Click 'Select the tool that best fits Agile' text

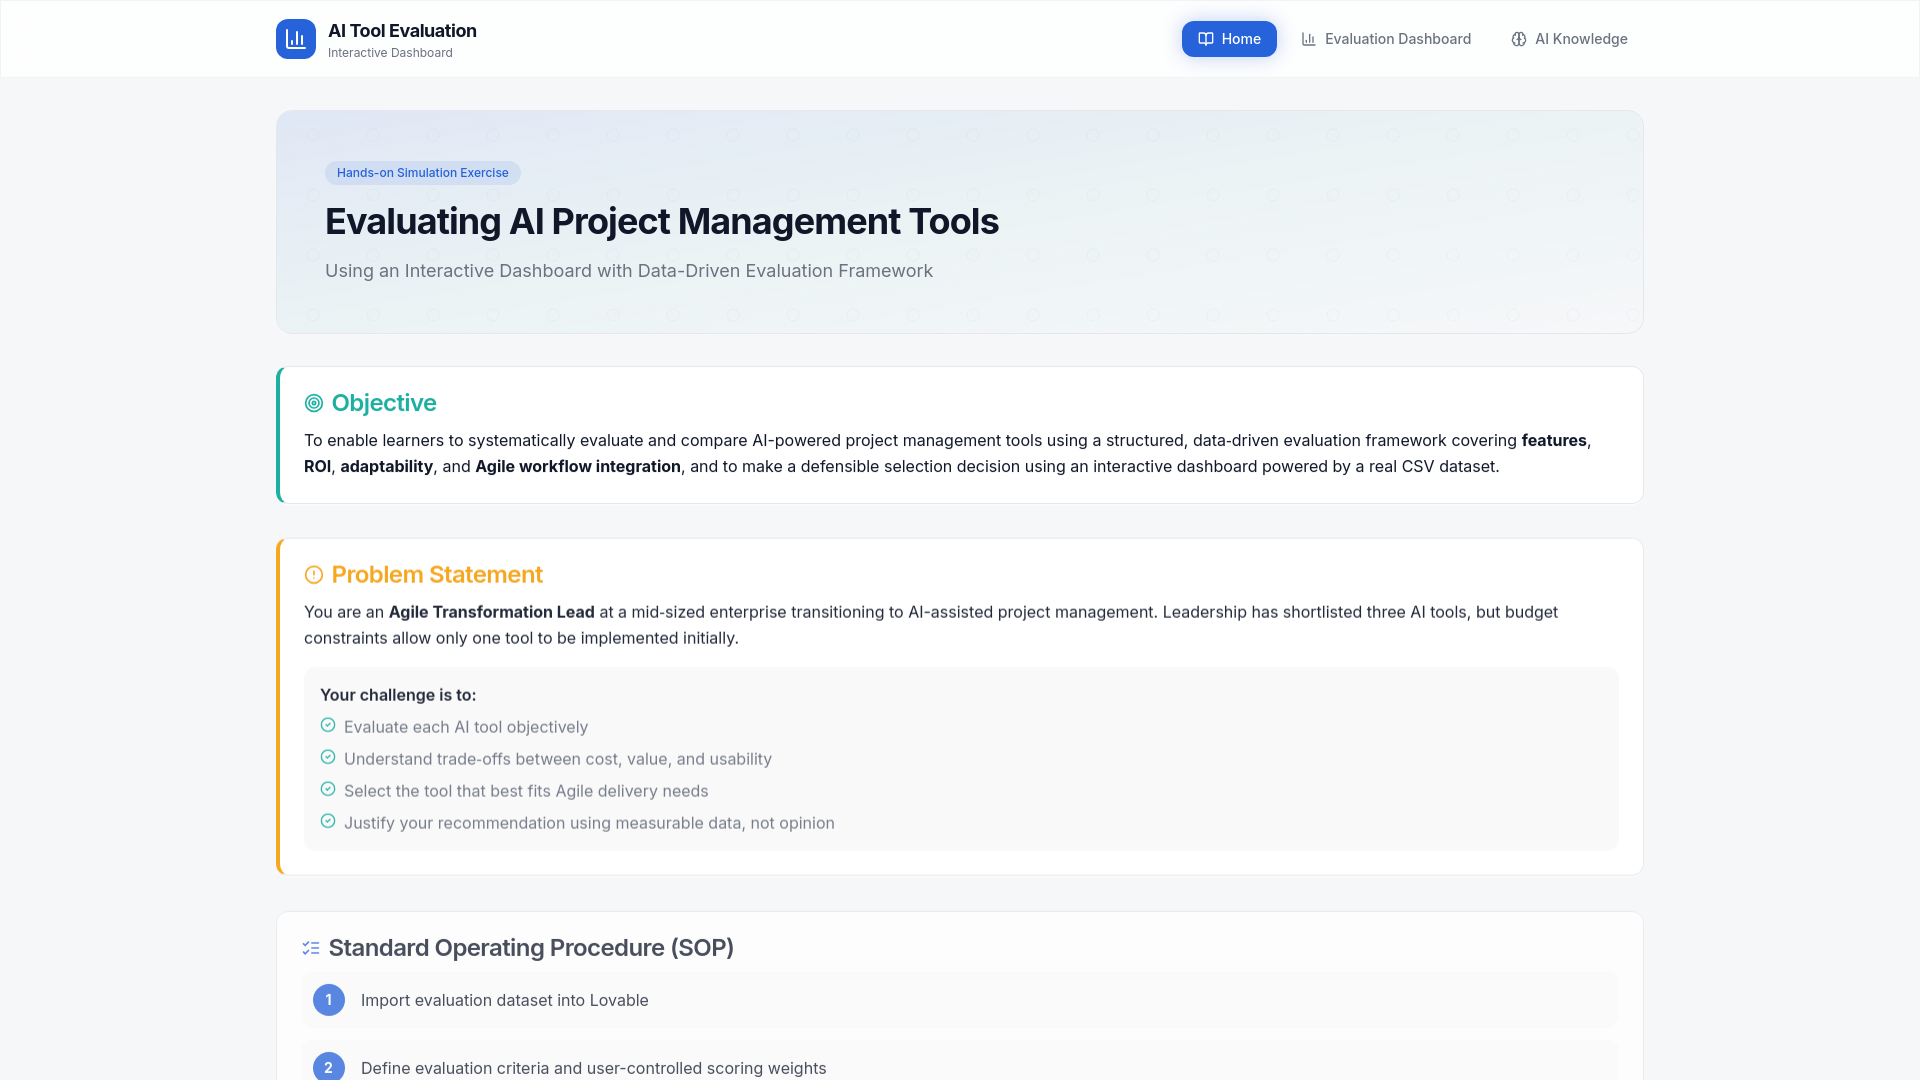(526, 791)
